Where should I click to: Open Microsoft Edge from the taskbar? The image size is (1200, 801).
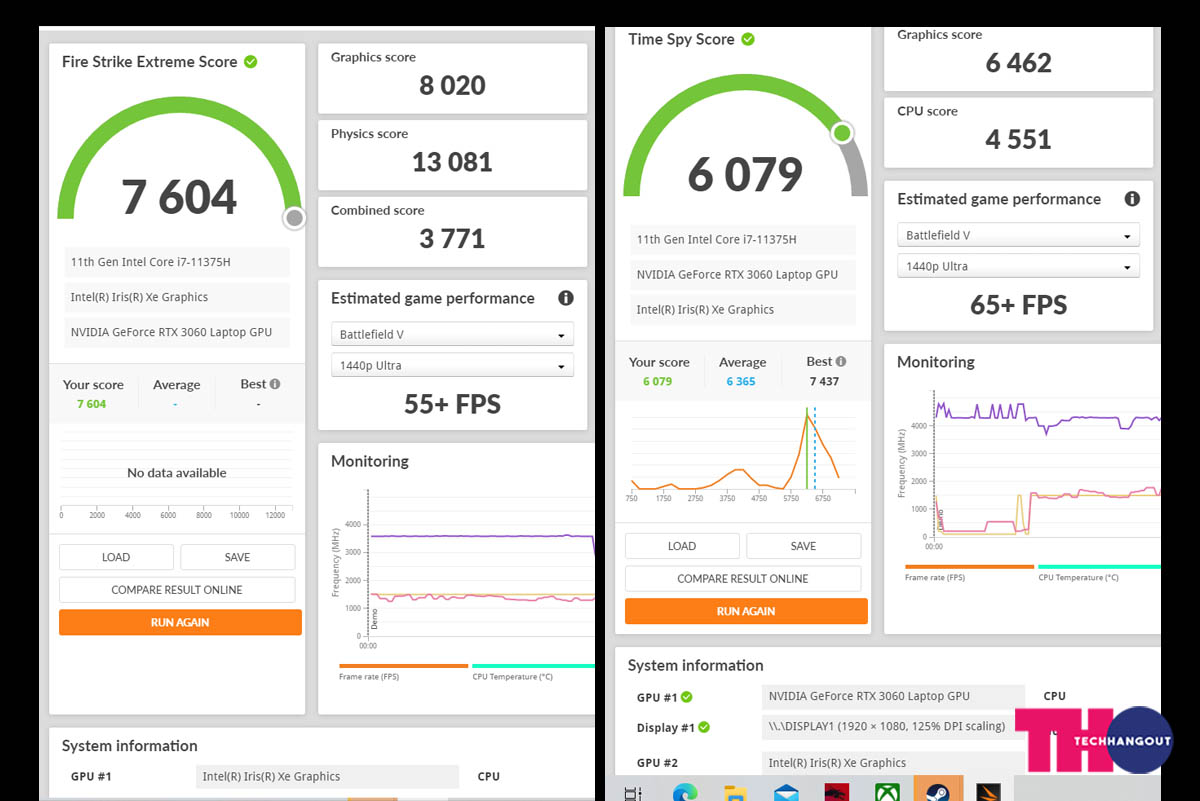[x=685, y=791]
